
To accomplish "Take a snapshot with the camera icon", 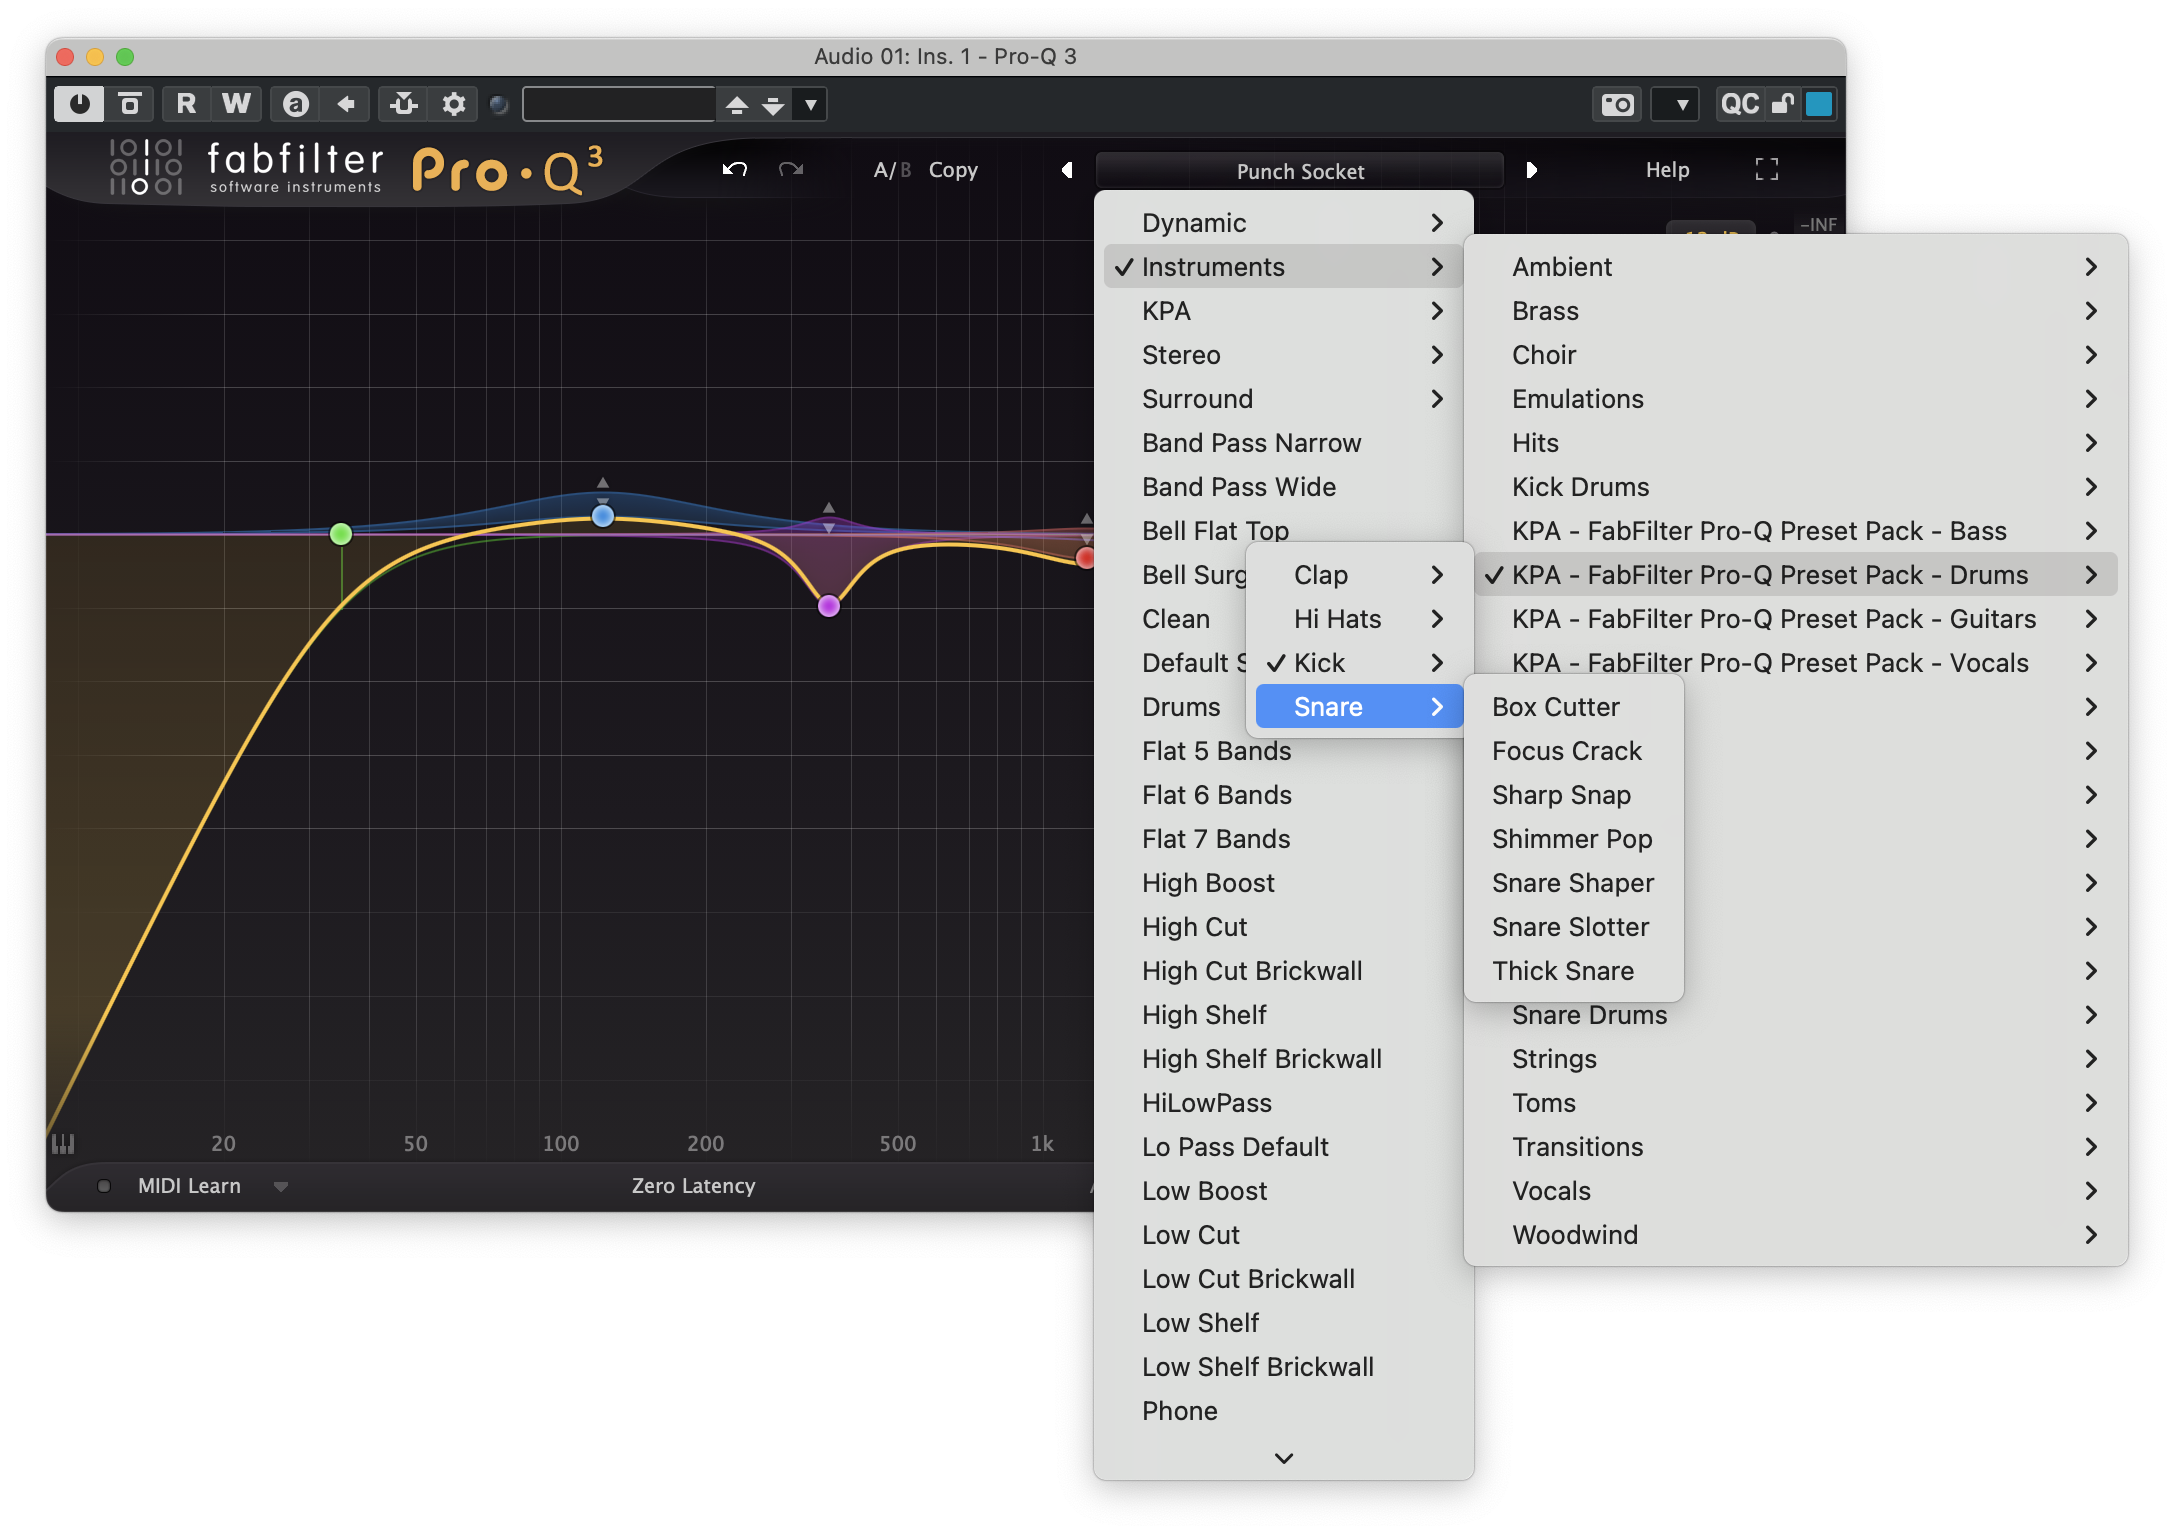I will coord(1616,104).
